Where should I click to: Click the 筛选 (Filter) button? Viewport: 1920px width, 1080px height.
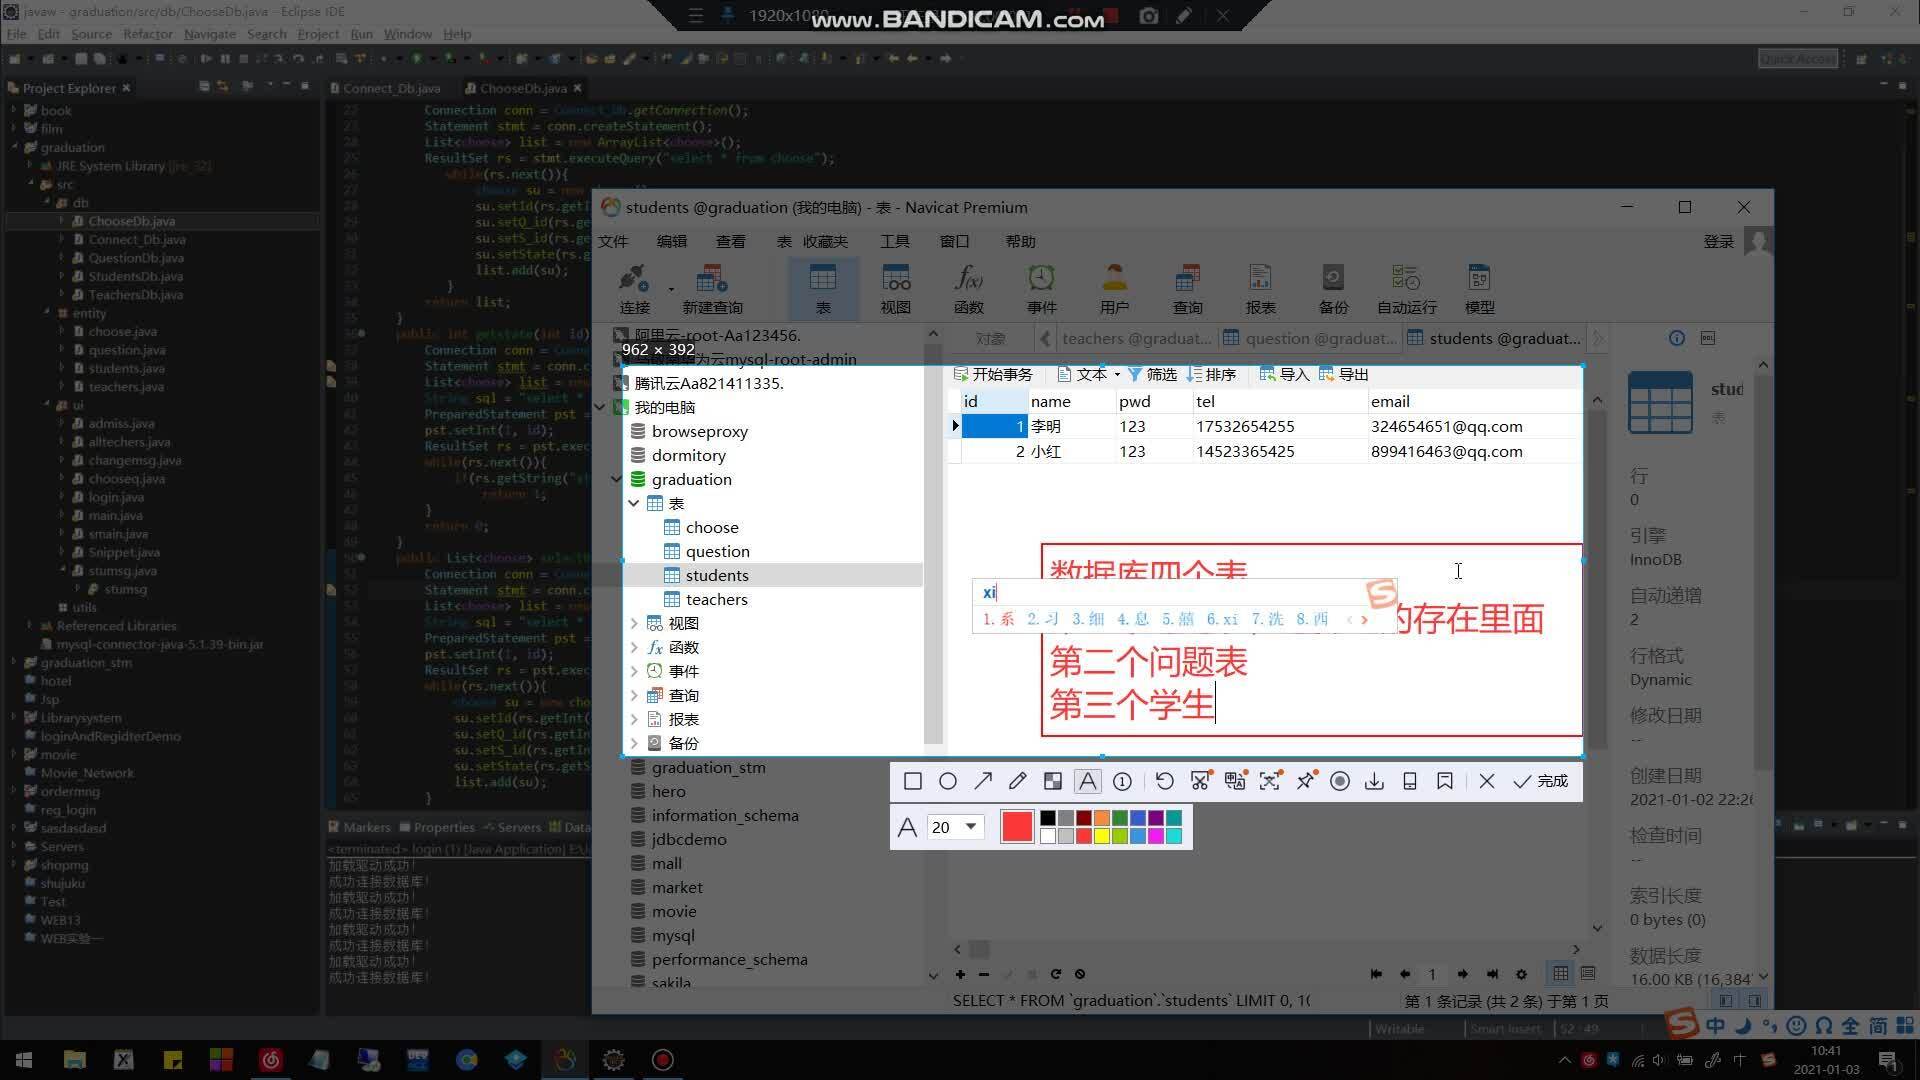click(1152, 374)
